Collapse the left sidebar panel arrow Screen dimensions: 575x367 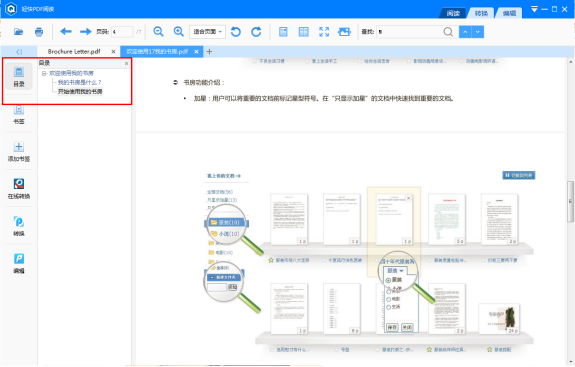tap(19, 52)
